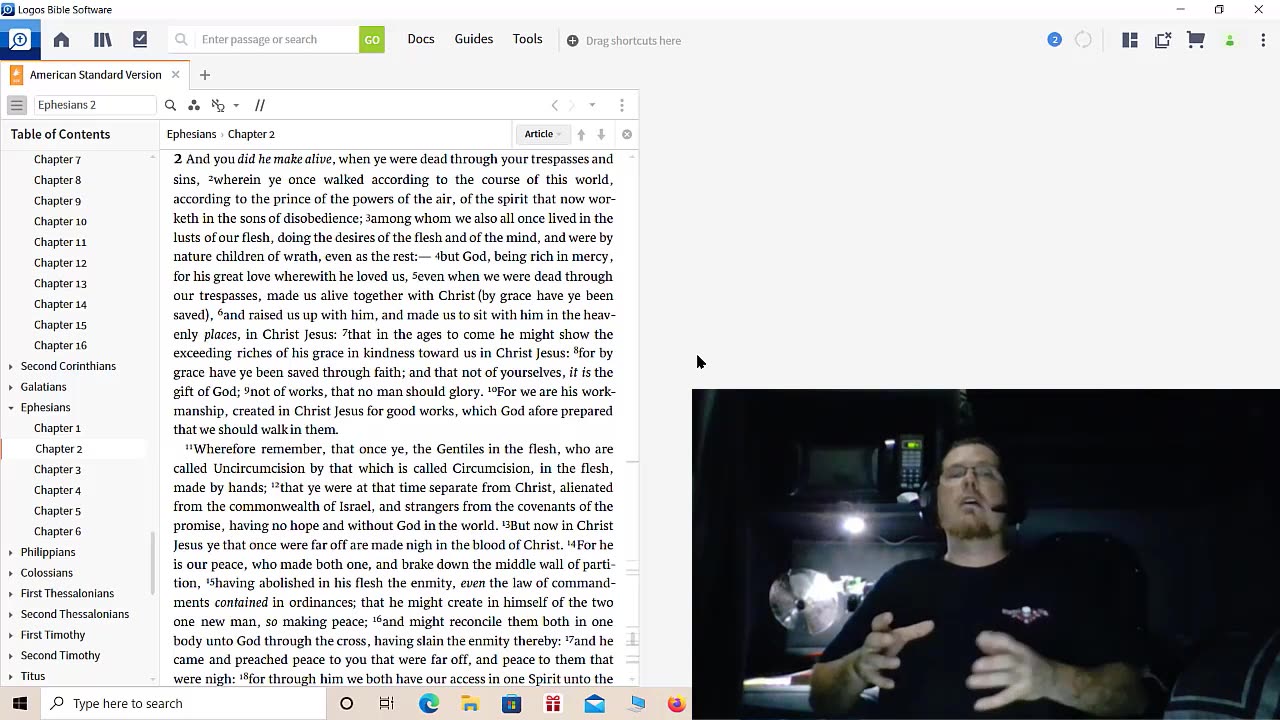Open Chapter 16 in table of contents
The width and height of the screenshot is (1280, 720).
(x=61, y=345)
